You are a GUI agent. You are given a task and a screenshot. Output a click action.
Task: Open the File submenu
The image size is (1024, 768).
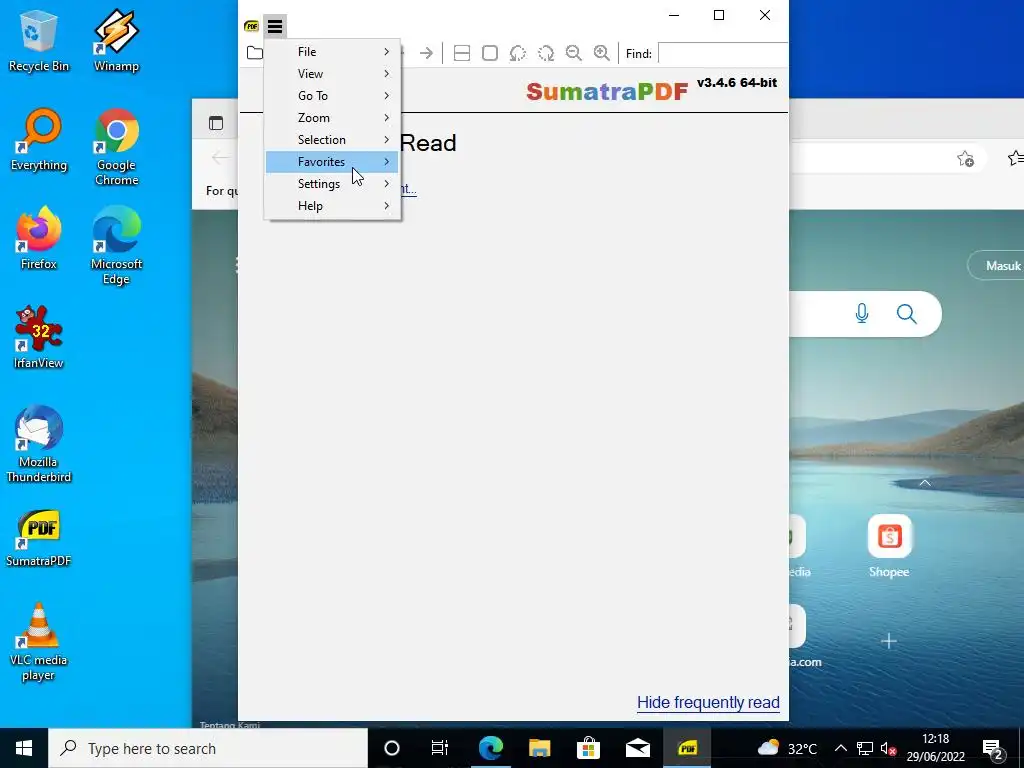click(x=332, y=52)
